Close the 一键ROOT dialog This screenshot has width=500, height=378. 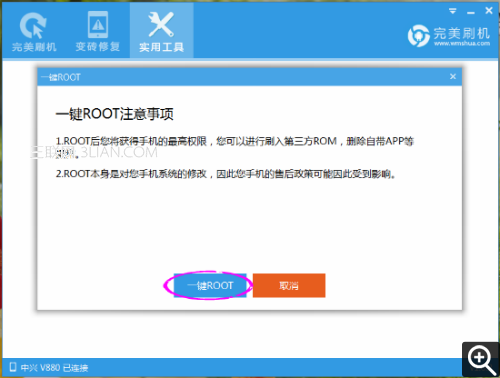click(453, 77)
